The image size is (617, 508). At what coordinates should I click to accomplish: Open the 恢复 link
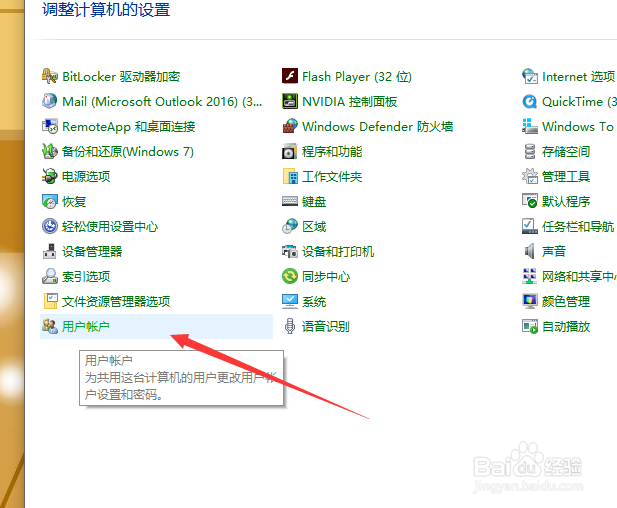tap(74, 202)
